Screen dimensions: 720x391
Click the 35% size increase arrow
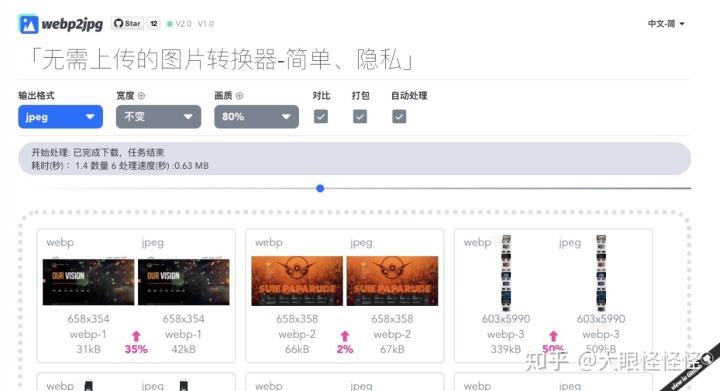[x=136, y=336]
